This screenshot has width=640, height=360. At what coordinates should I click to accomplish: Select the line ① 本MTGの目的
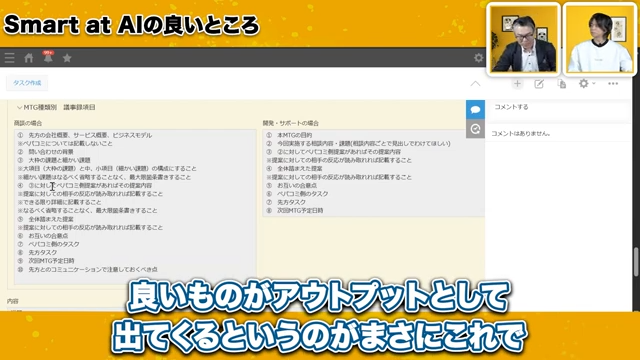pyautogui.click(x=289, y=135)
